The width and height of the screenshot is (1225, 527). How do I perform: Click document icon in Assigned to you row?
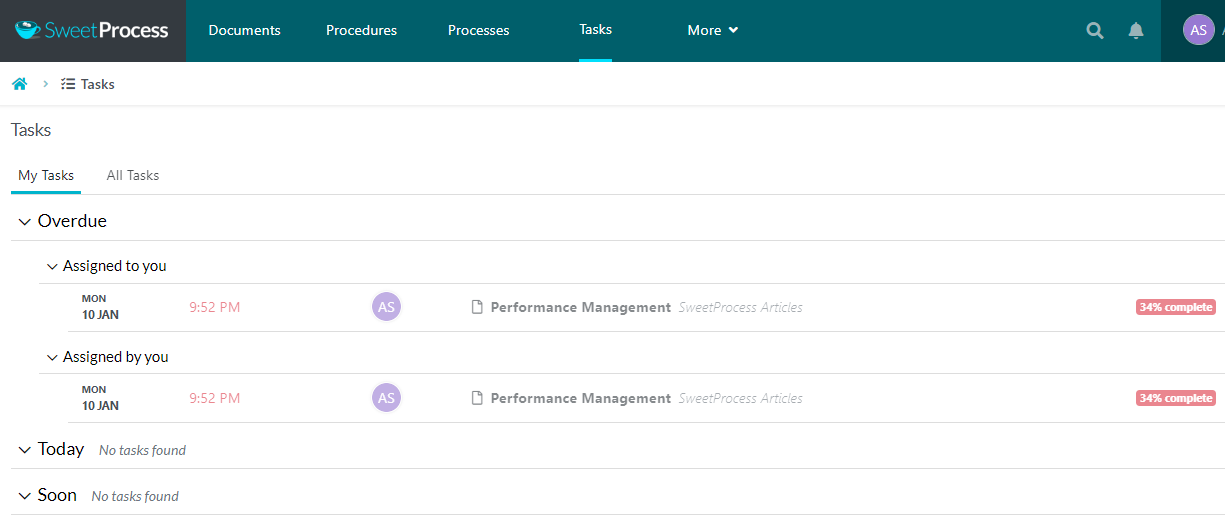coord(477,307)
